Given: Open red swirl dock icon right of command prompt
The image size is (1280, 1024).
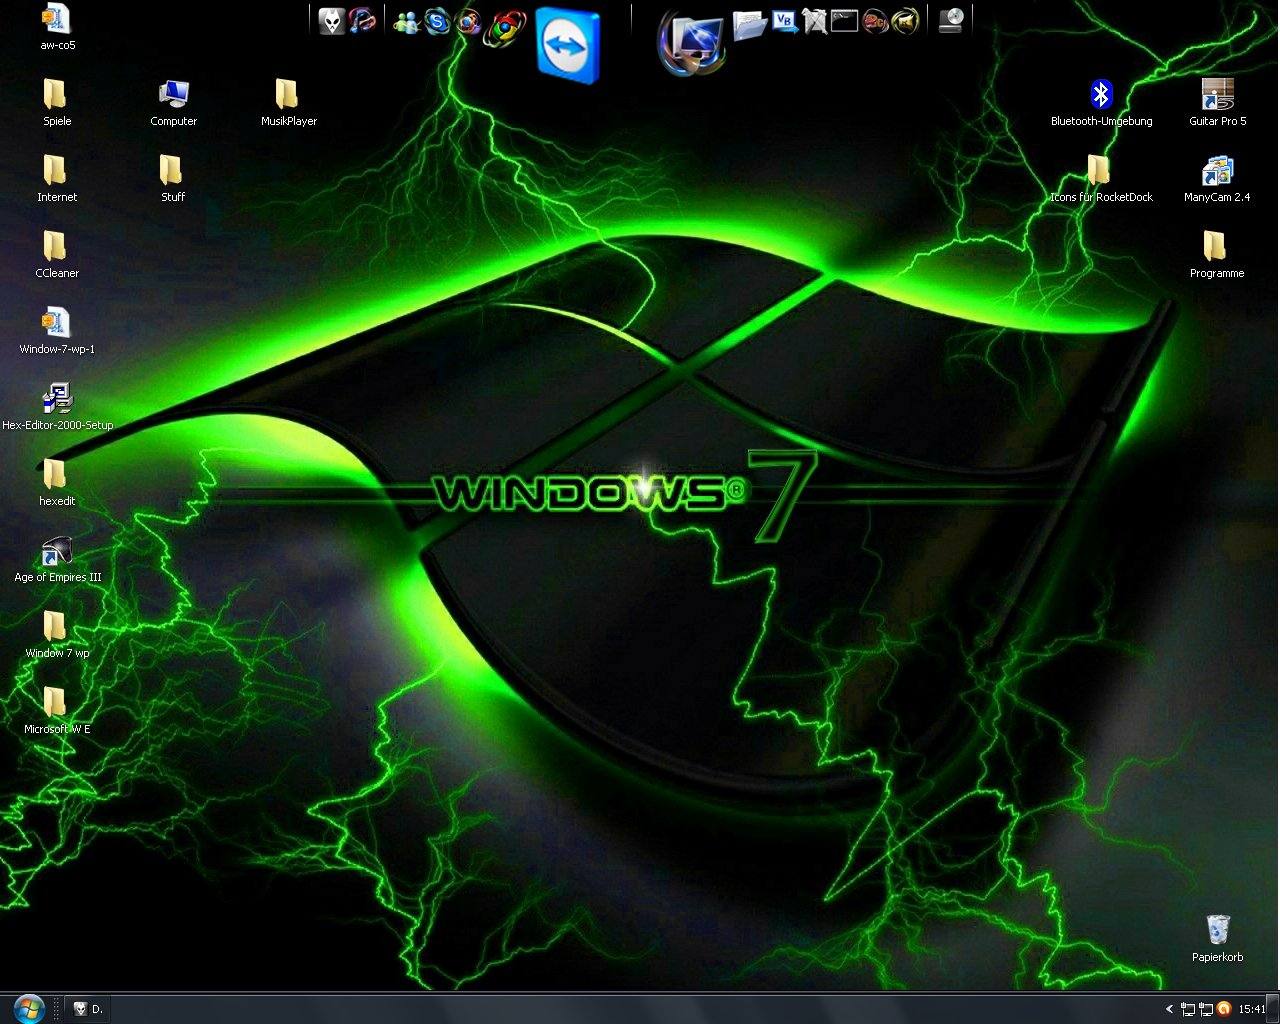Looking at the screenshot, I should pyautogui.click(x=875, y=21).
